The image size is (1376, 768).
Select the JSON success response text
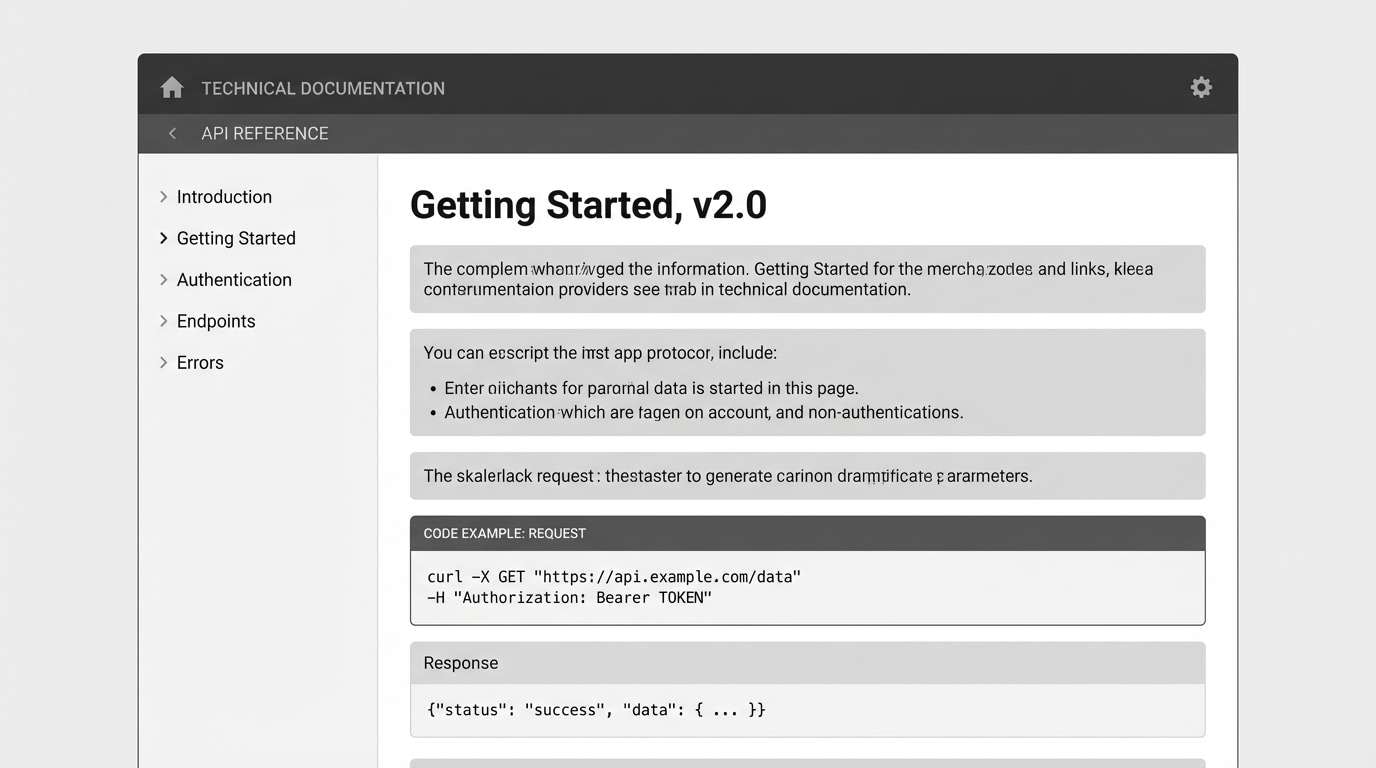click(596, 709)
